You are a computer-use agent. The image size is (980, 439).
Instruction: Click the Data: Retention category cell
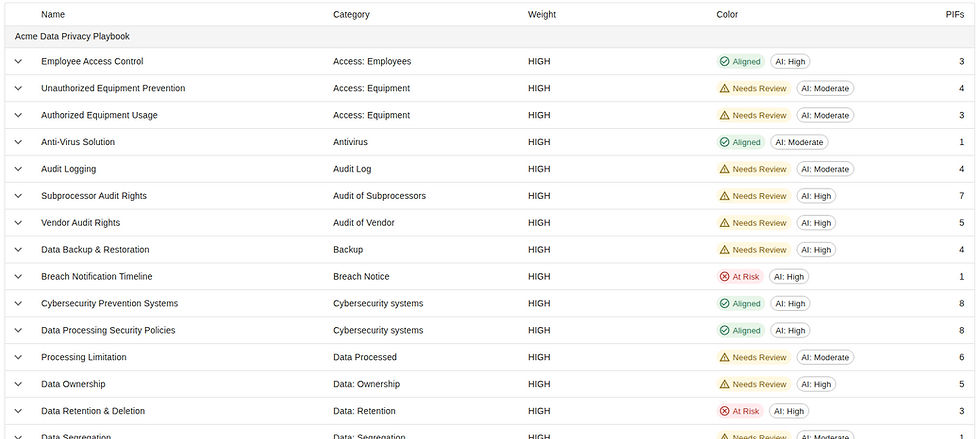[x=364, y=411]
